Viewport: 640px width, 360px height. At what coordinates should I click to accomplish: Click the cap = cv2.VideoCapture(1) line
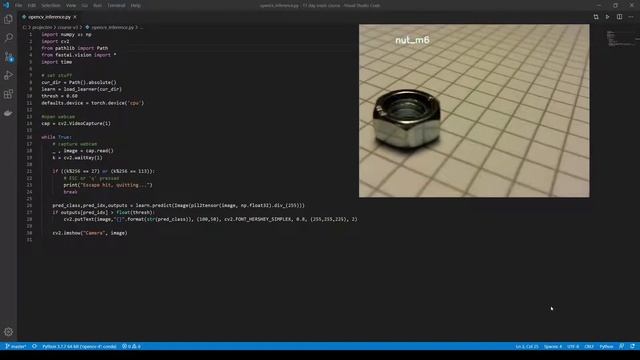click(76, 123)
